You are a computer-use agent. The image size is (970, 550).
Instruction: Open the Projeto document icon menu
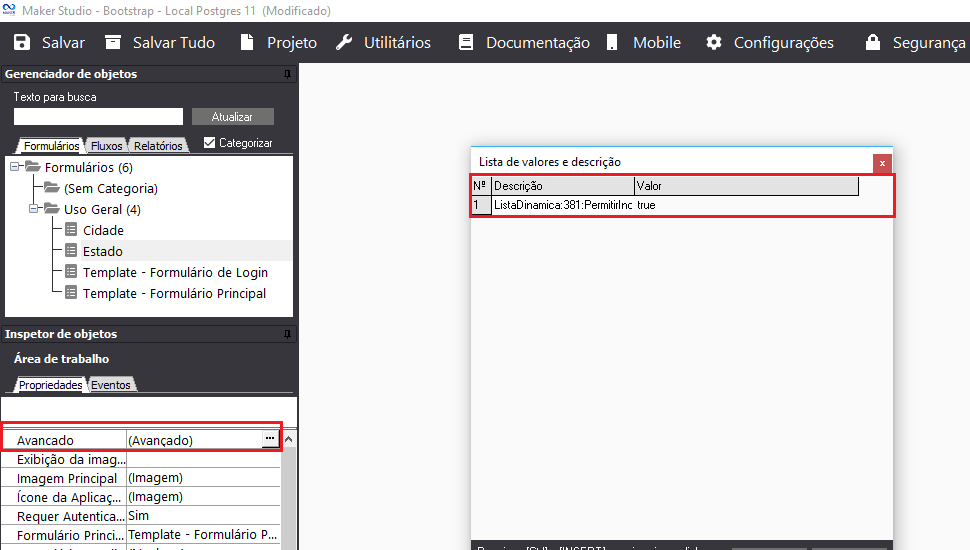point(247,43)
